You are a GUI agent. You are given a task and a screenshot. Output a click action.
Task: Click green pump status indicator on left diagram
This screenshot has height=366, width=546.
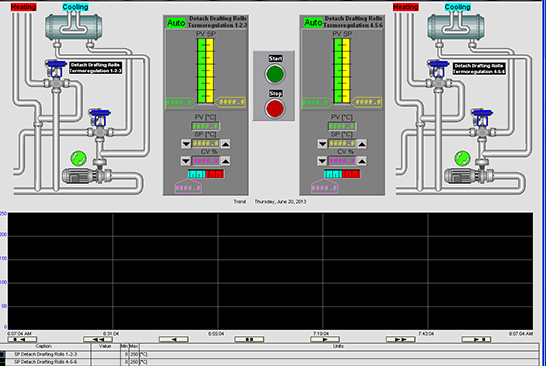pos(78,158)
